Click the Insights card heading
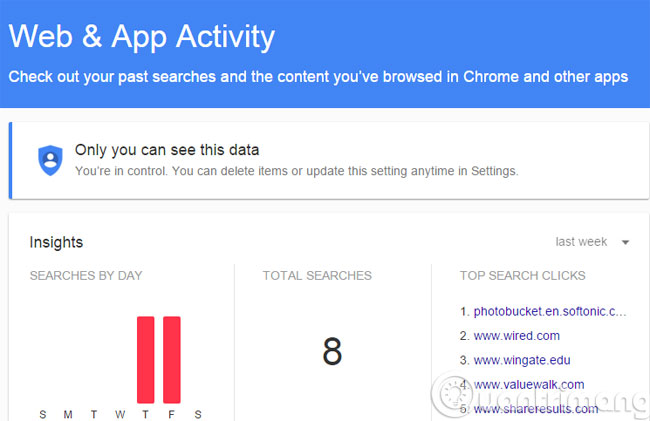 coord(56,242)
